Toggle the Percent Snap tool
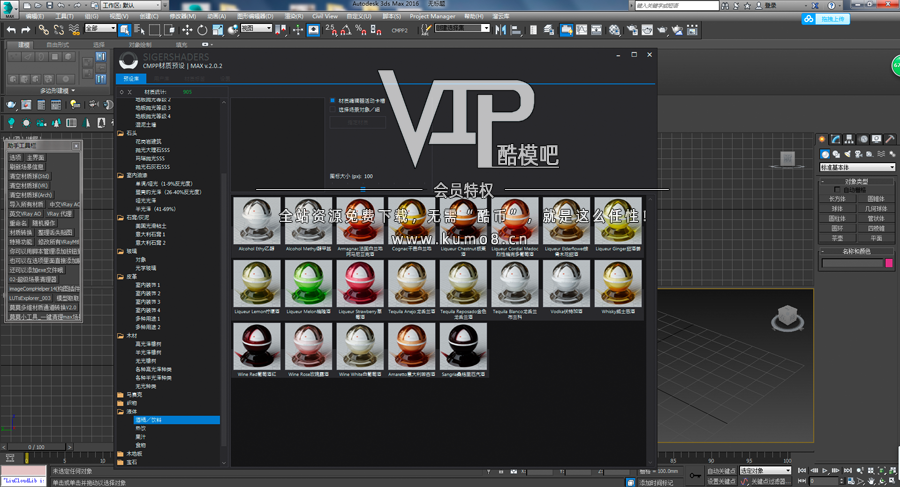This screenshot has width=900, height=487. 361,30
